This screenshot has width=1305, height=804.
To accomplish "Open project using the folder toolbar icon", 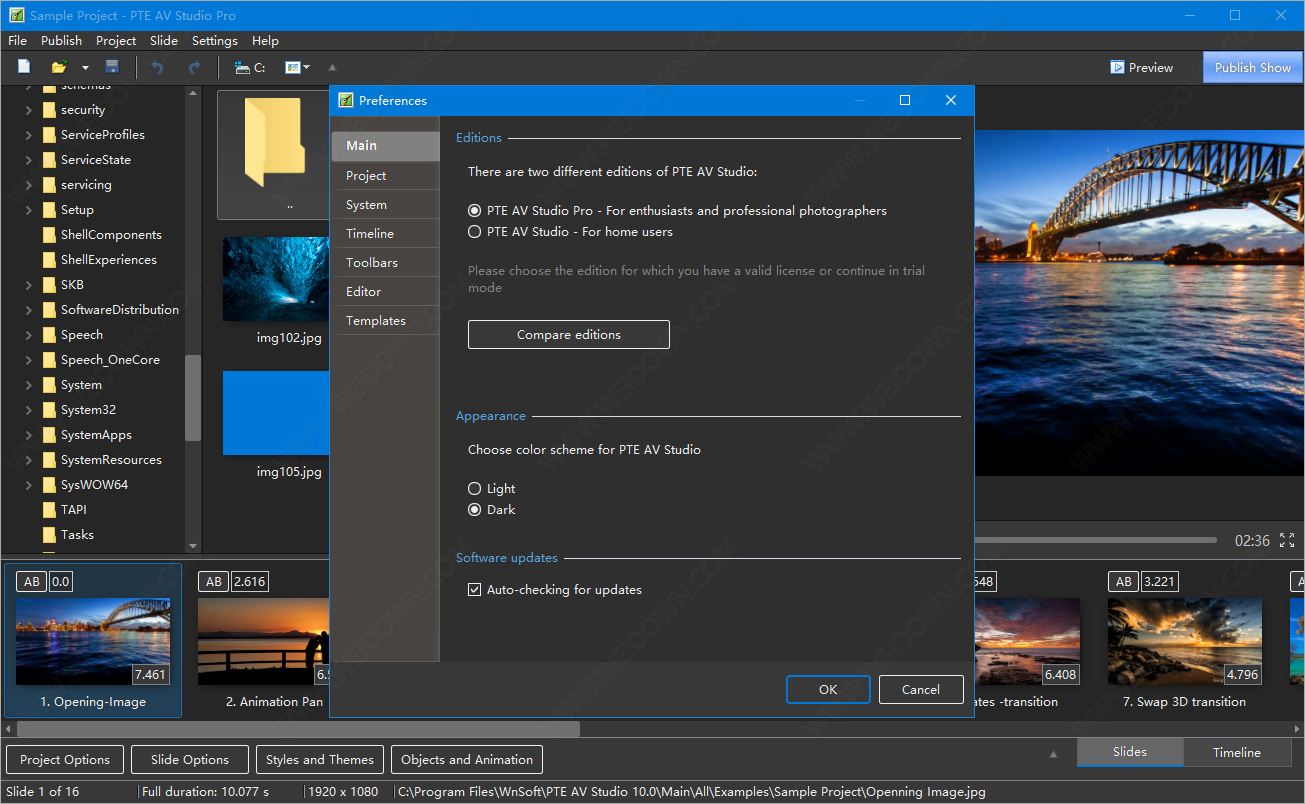I will [x=59, y=67].
